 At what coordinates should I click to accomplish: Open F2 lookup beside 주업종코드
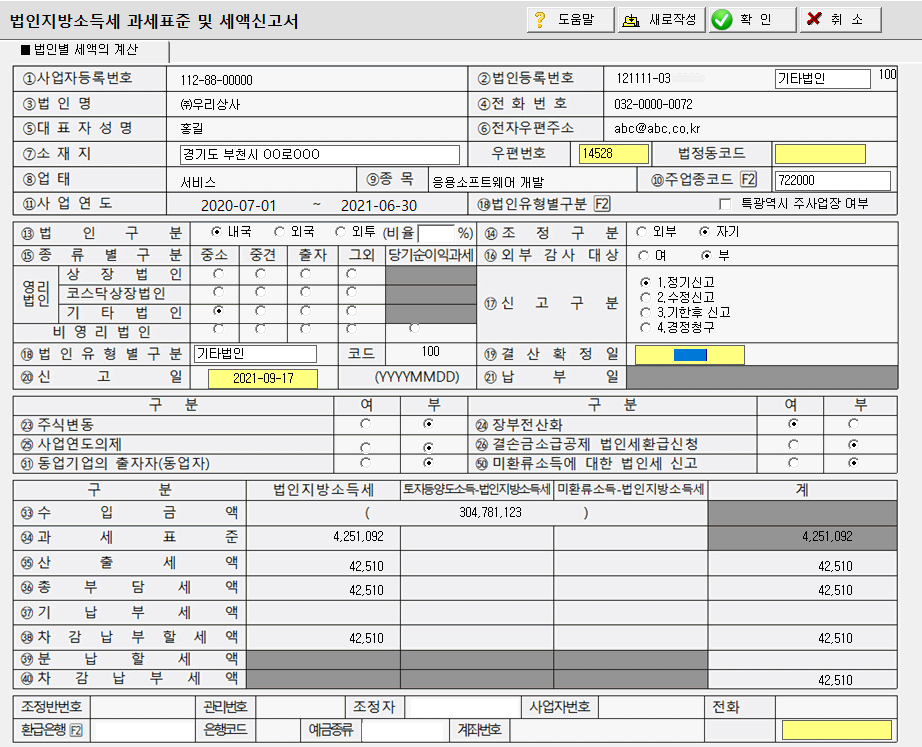coord(748,179)
